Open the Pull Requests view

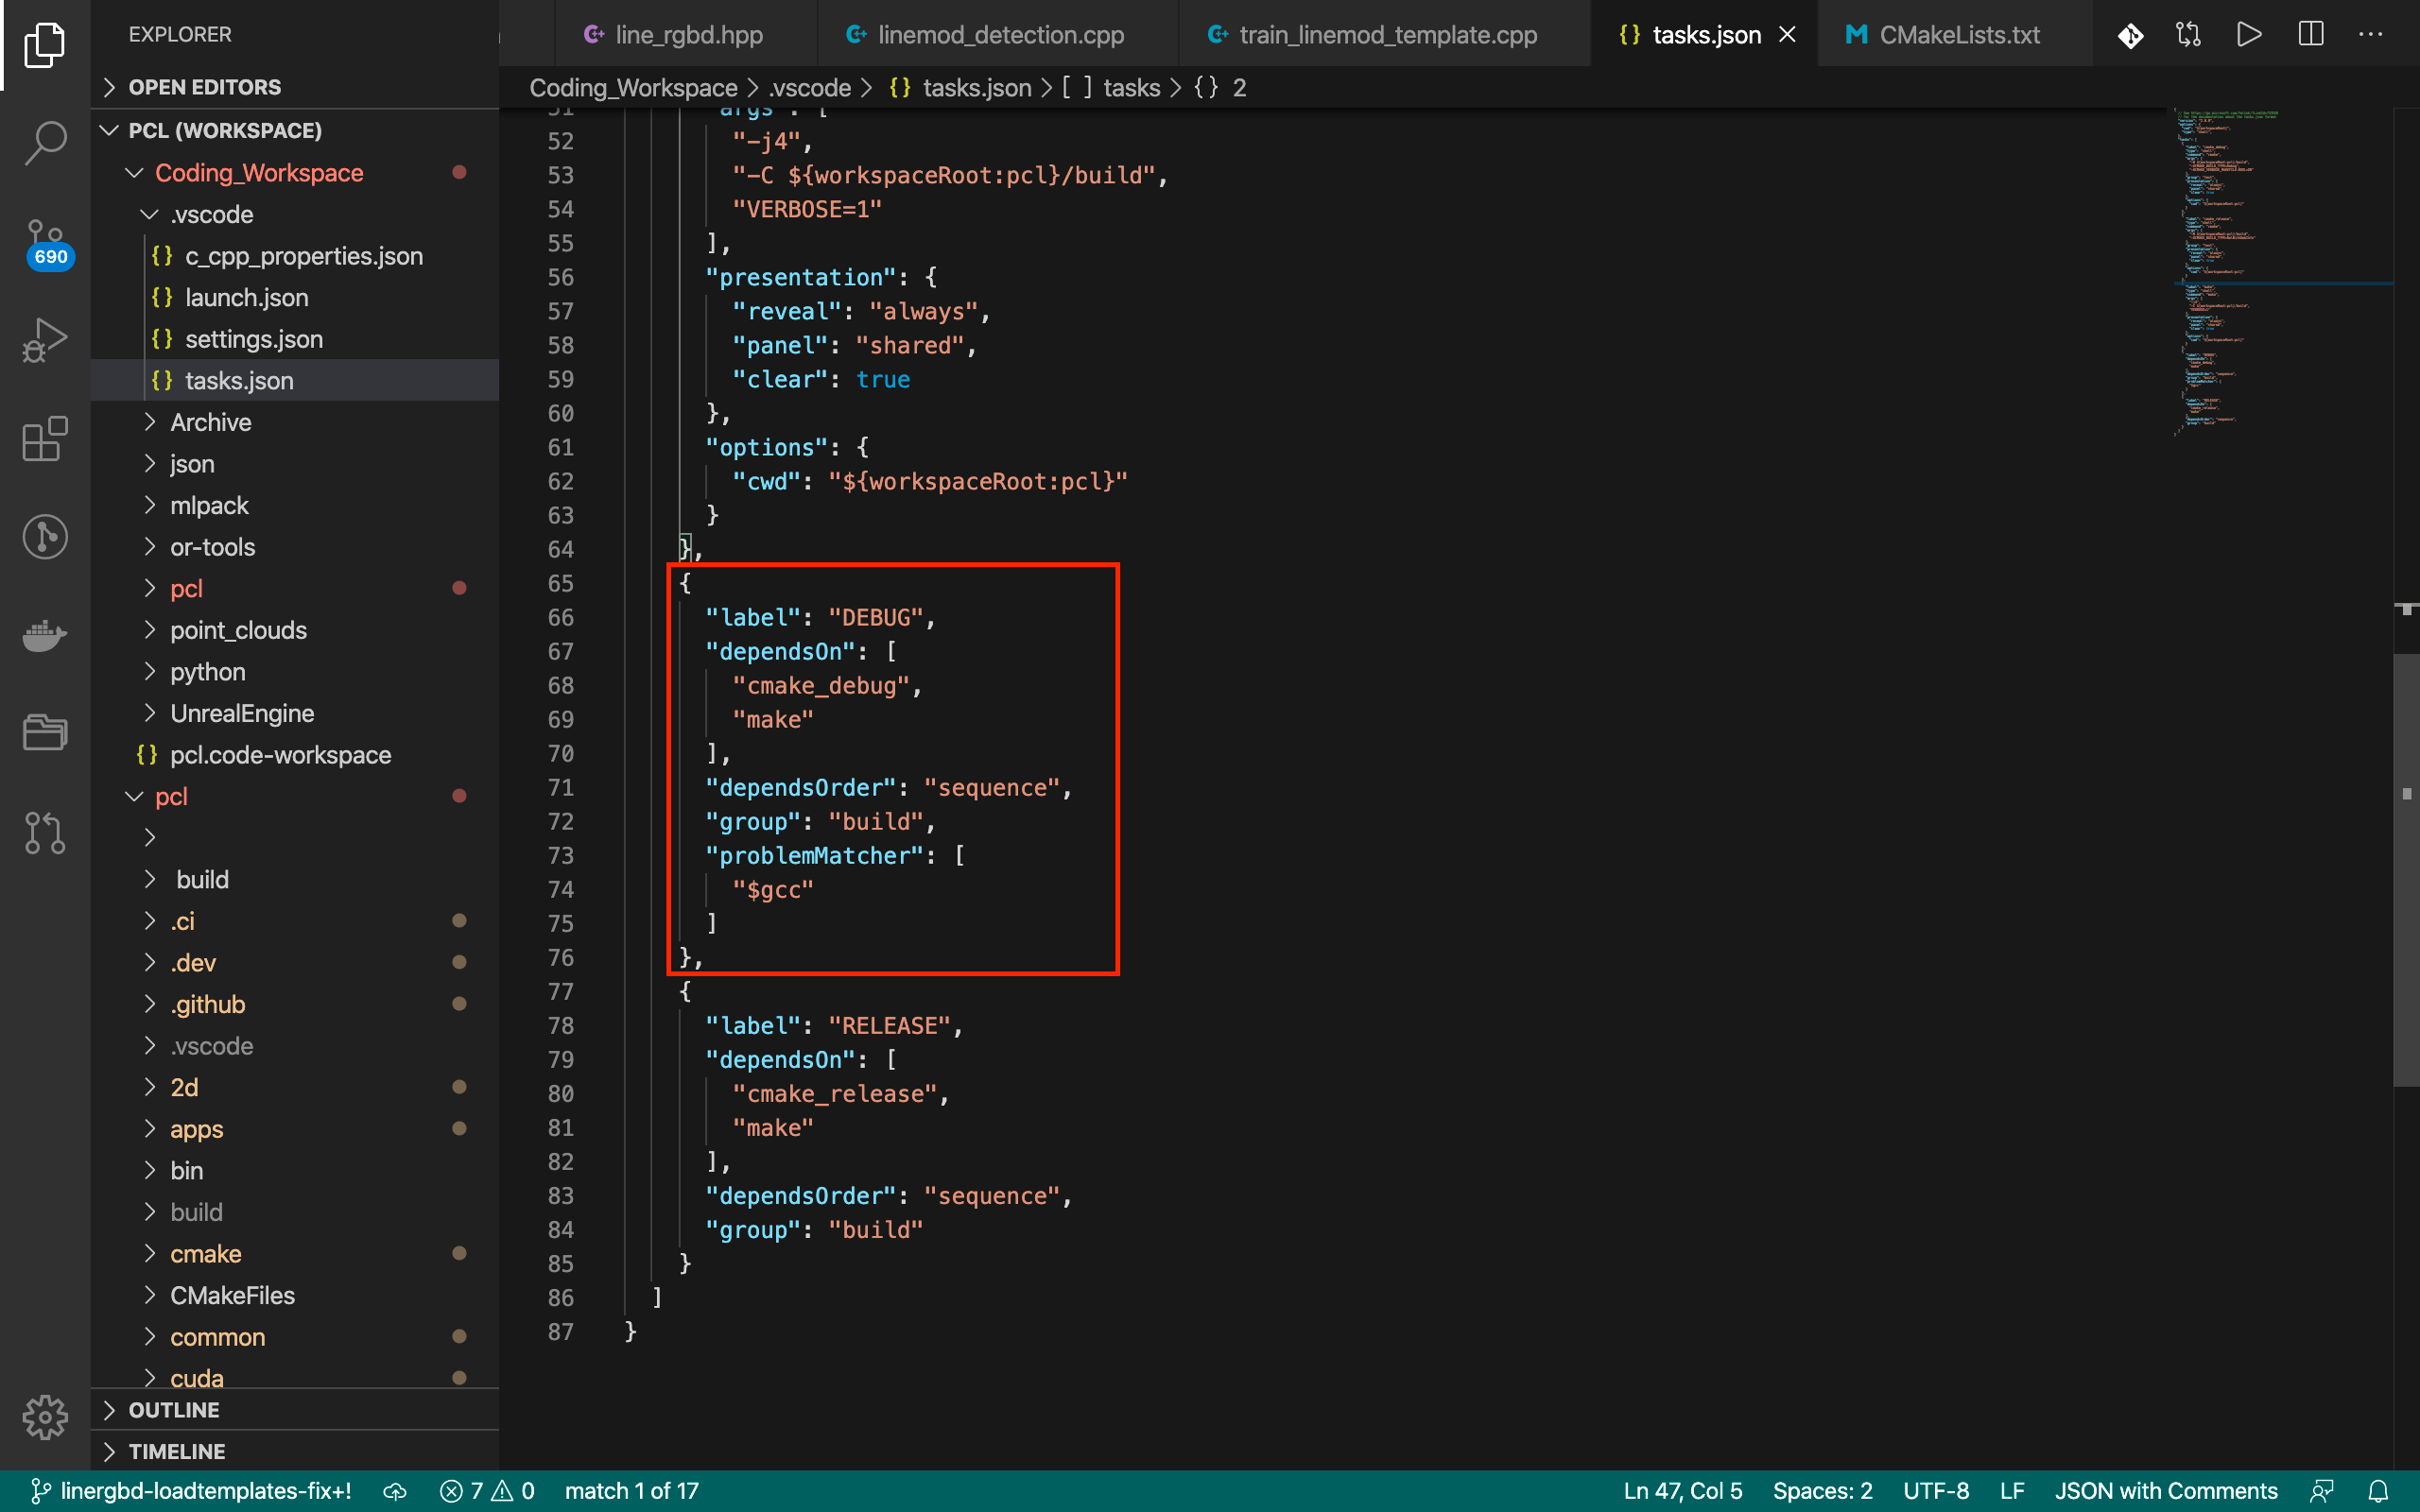[x=45, y=832]
